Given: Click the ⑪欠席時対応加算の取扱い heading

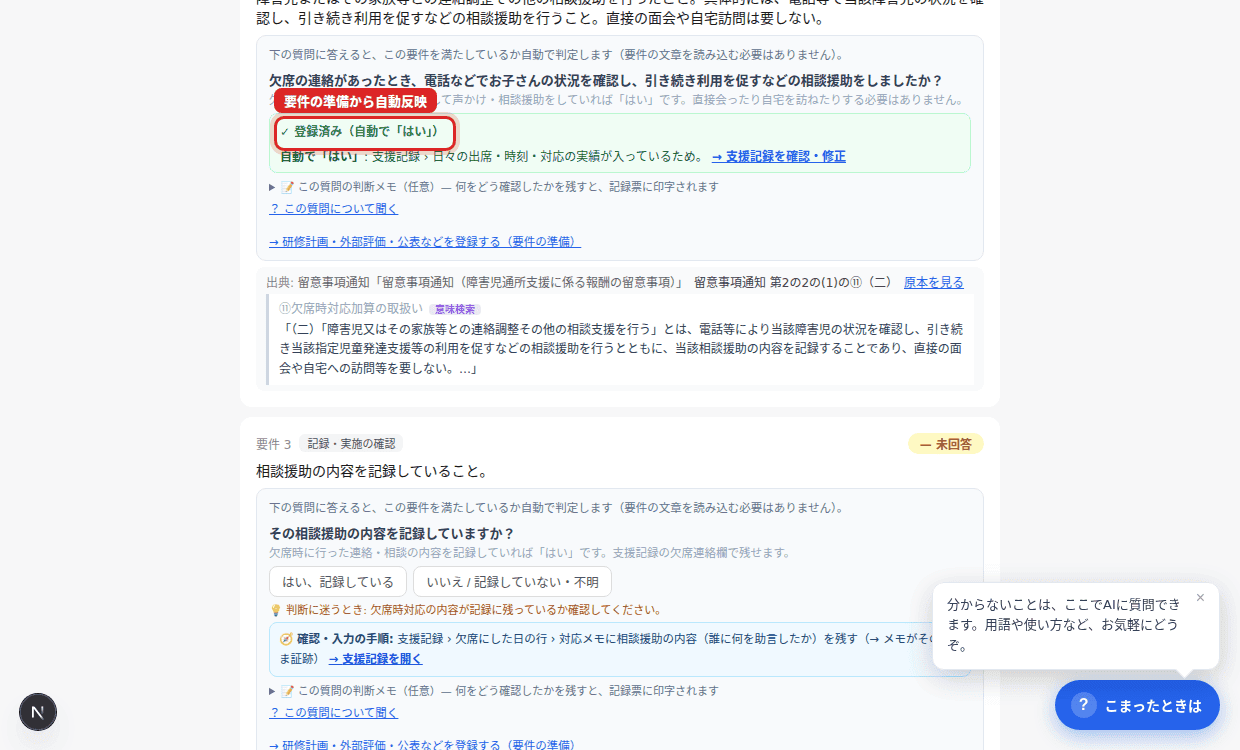Looking at the screenshot, I should (351, 309).
